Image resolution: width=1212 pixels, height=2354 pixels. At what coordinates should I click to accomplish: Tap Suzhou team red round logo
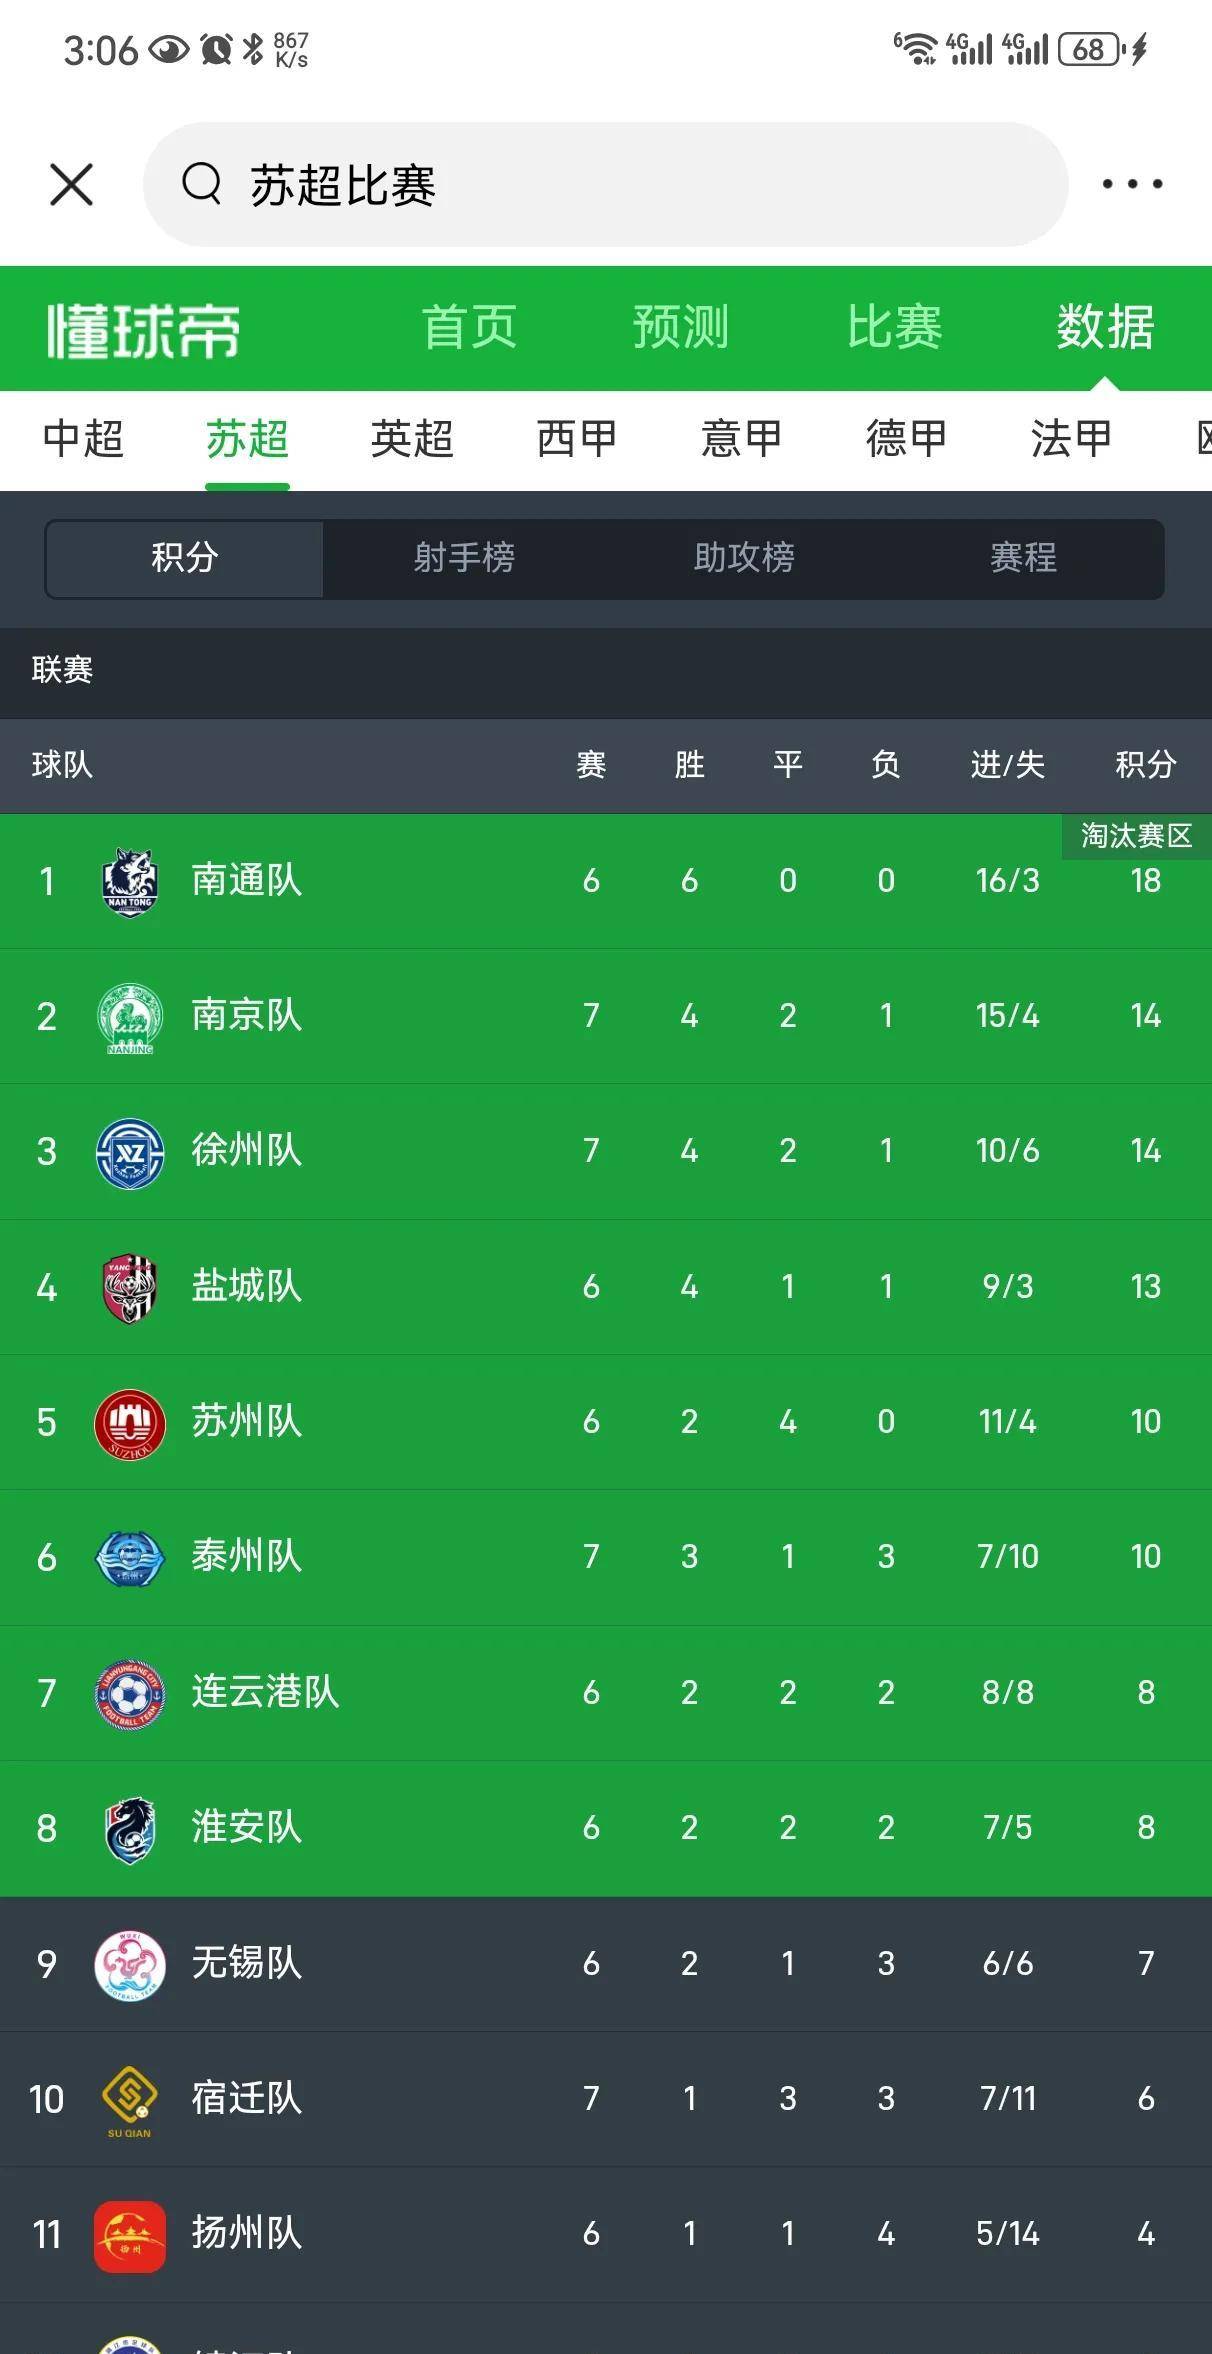(130, 1424)
